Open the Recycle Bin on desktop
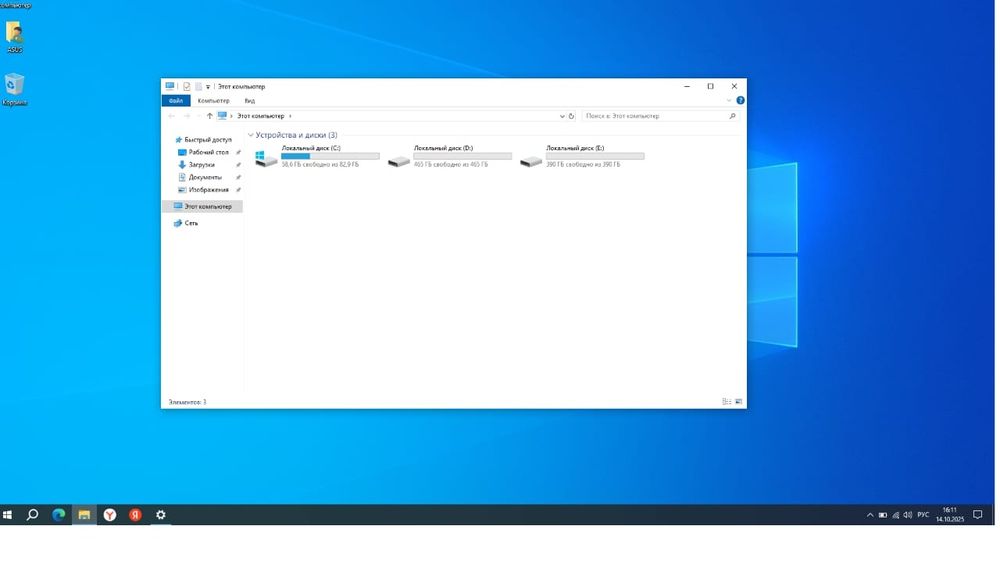The height and width of the screenshot is (563, 1000). 15,89
